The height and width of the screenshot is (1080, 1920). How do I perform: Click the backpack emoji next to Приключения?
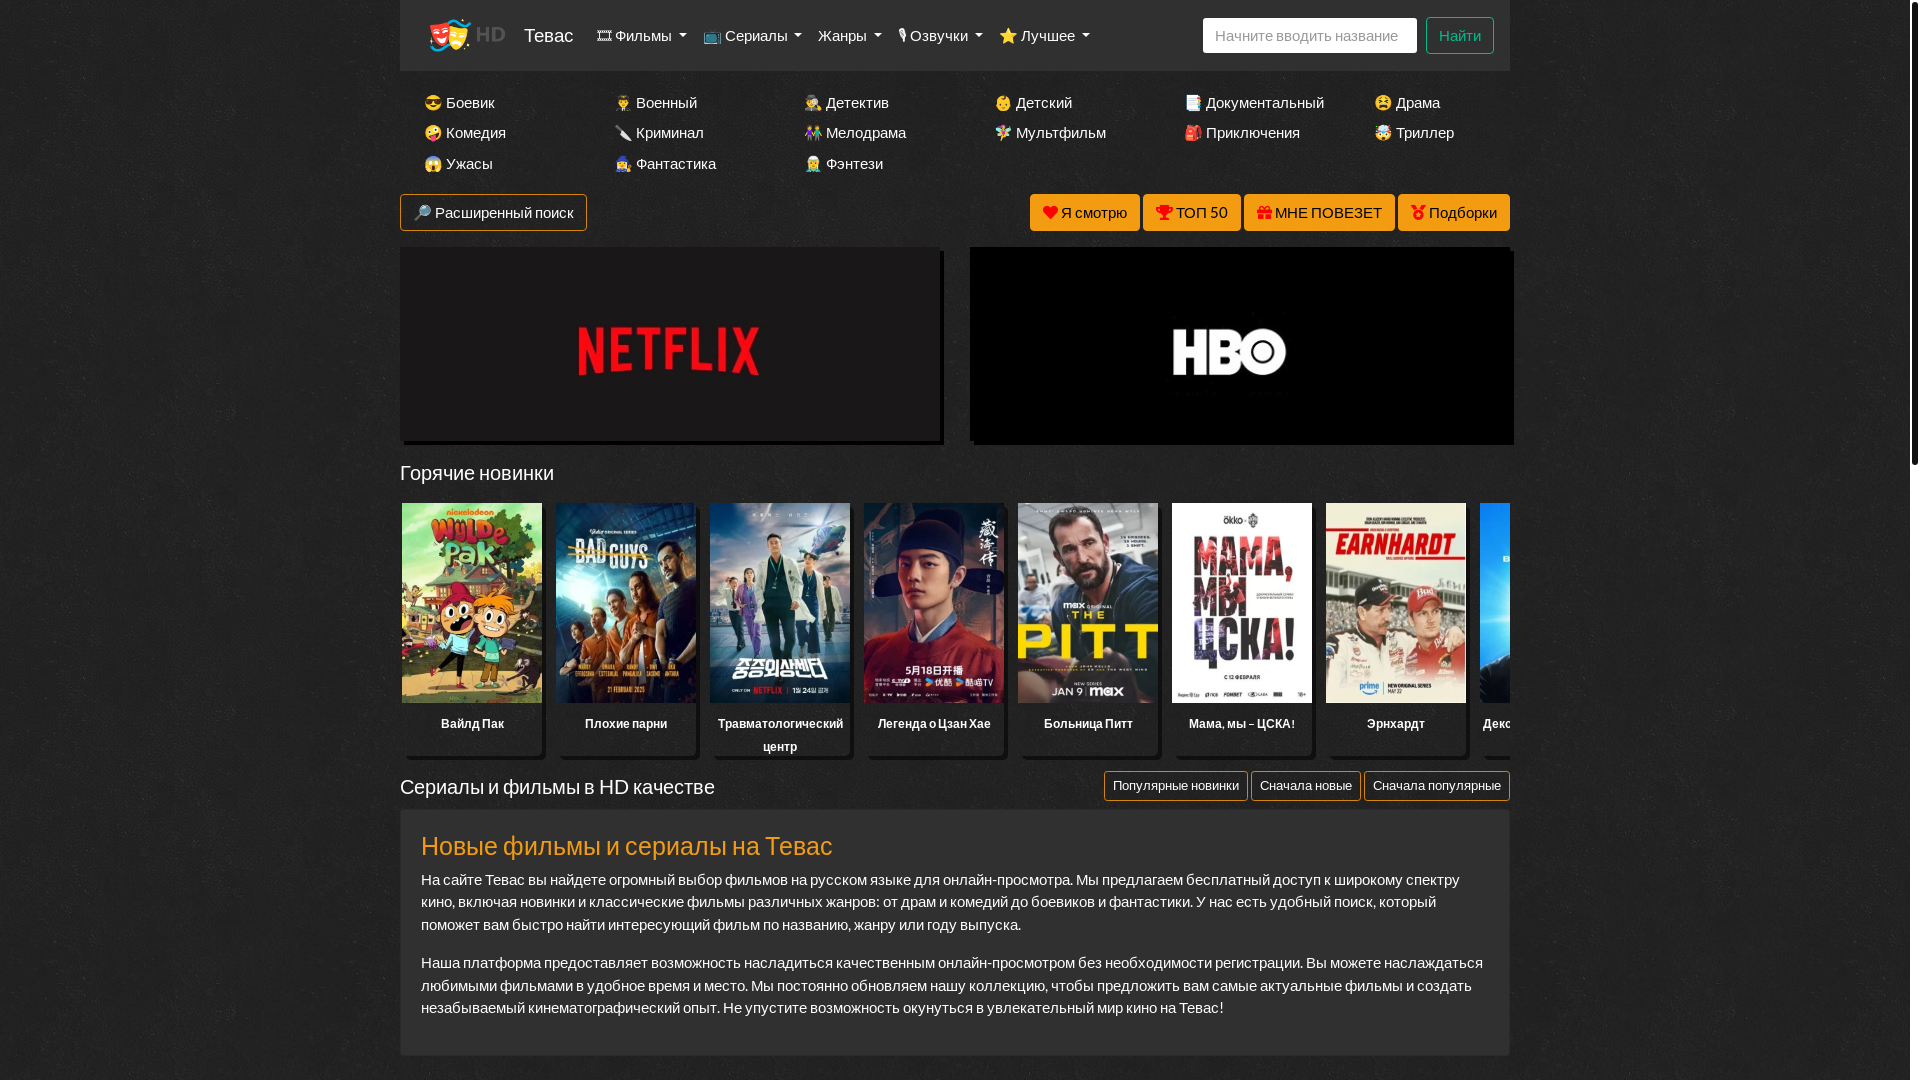[x=1193, y=133]
